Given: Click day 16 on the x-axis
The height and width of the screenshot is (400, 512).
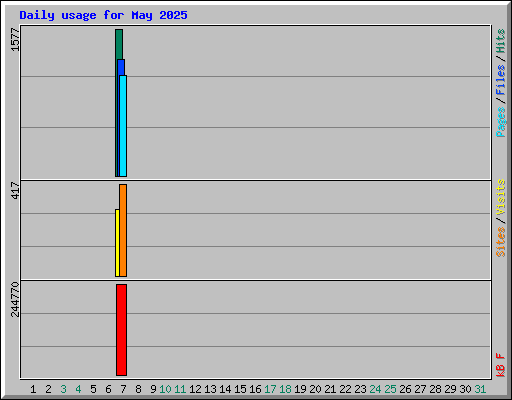Looking at the screenshot, I should tap(255, 389).
